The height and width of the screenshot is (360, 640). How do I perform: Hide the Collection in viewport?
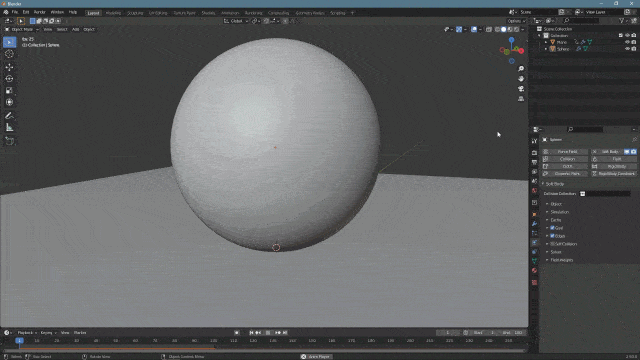(x=627, y=36)
